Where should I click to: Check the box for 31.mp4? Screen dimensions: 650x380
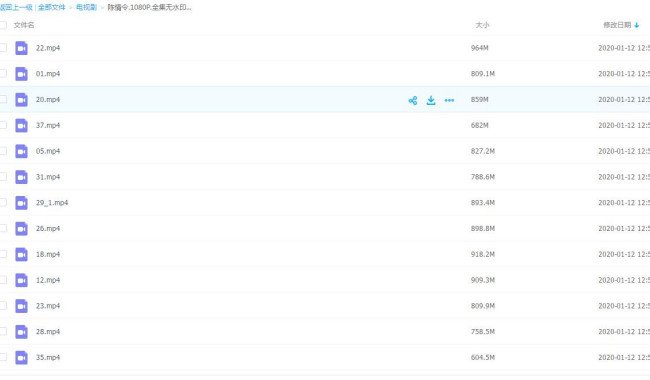[3, 177]
